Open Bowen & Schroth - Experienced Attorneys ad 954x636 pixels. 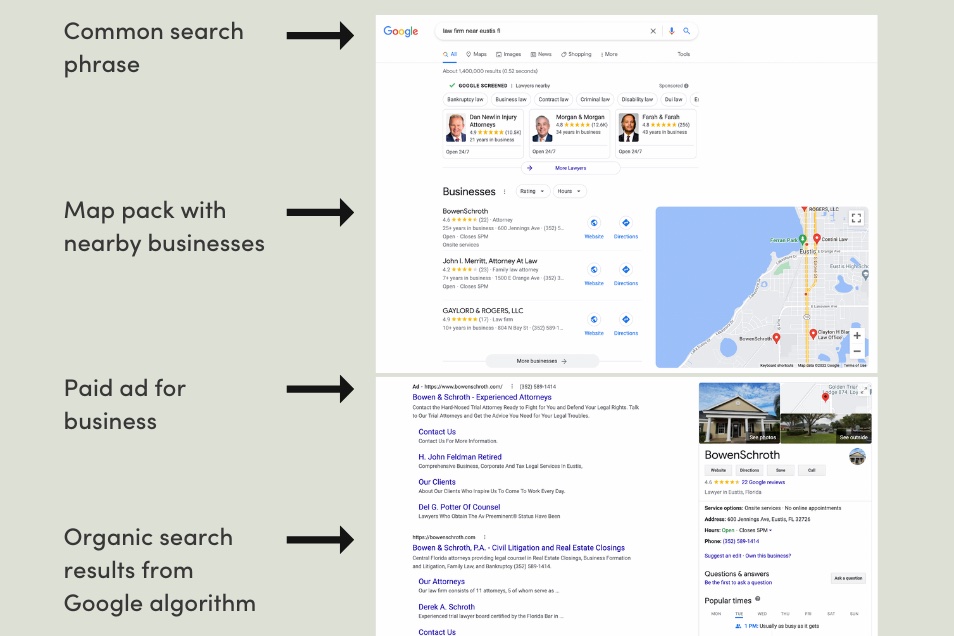(482, 397)
